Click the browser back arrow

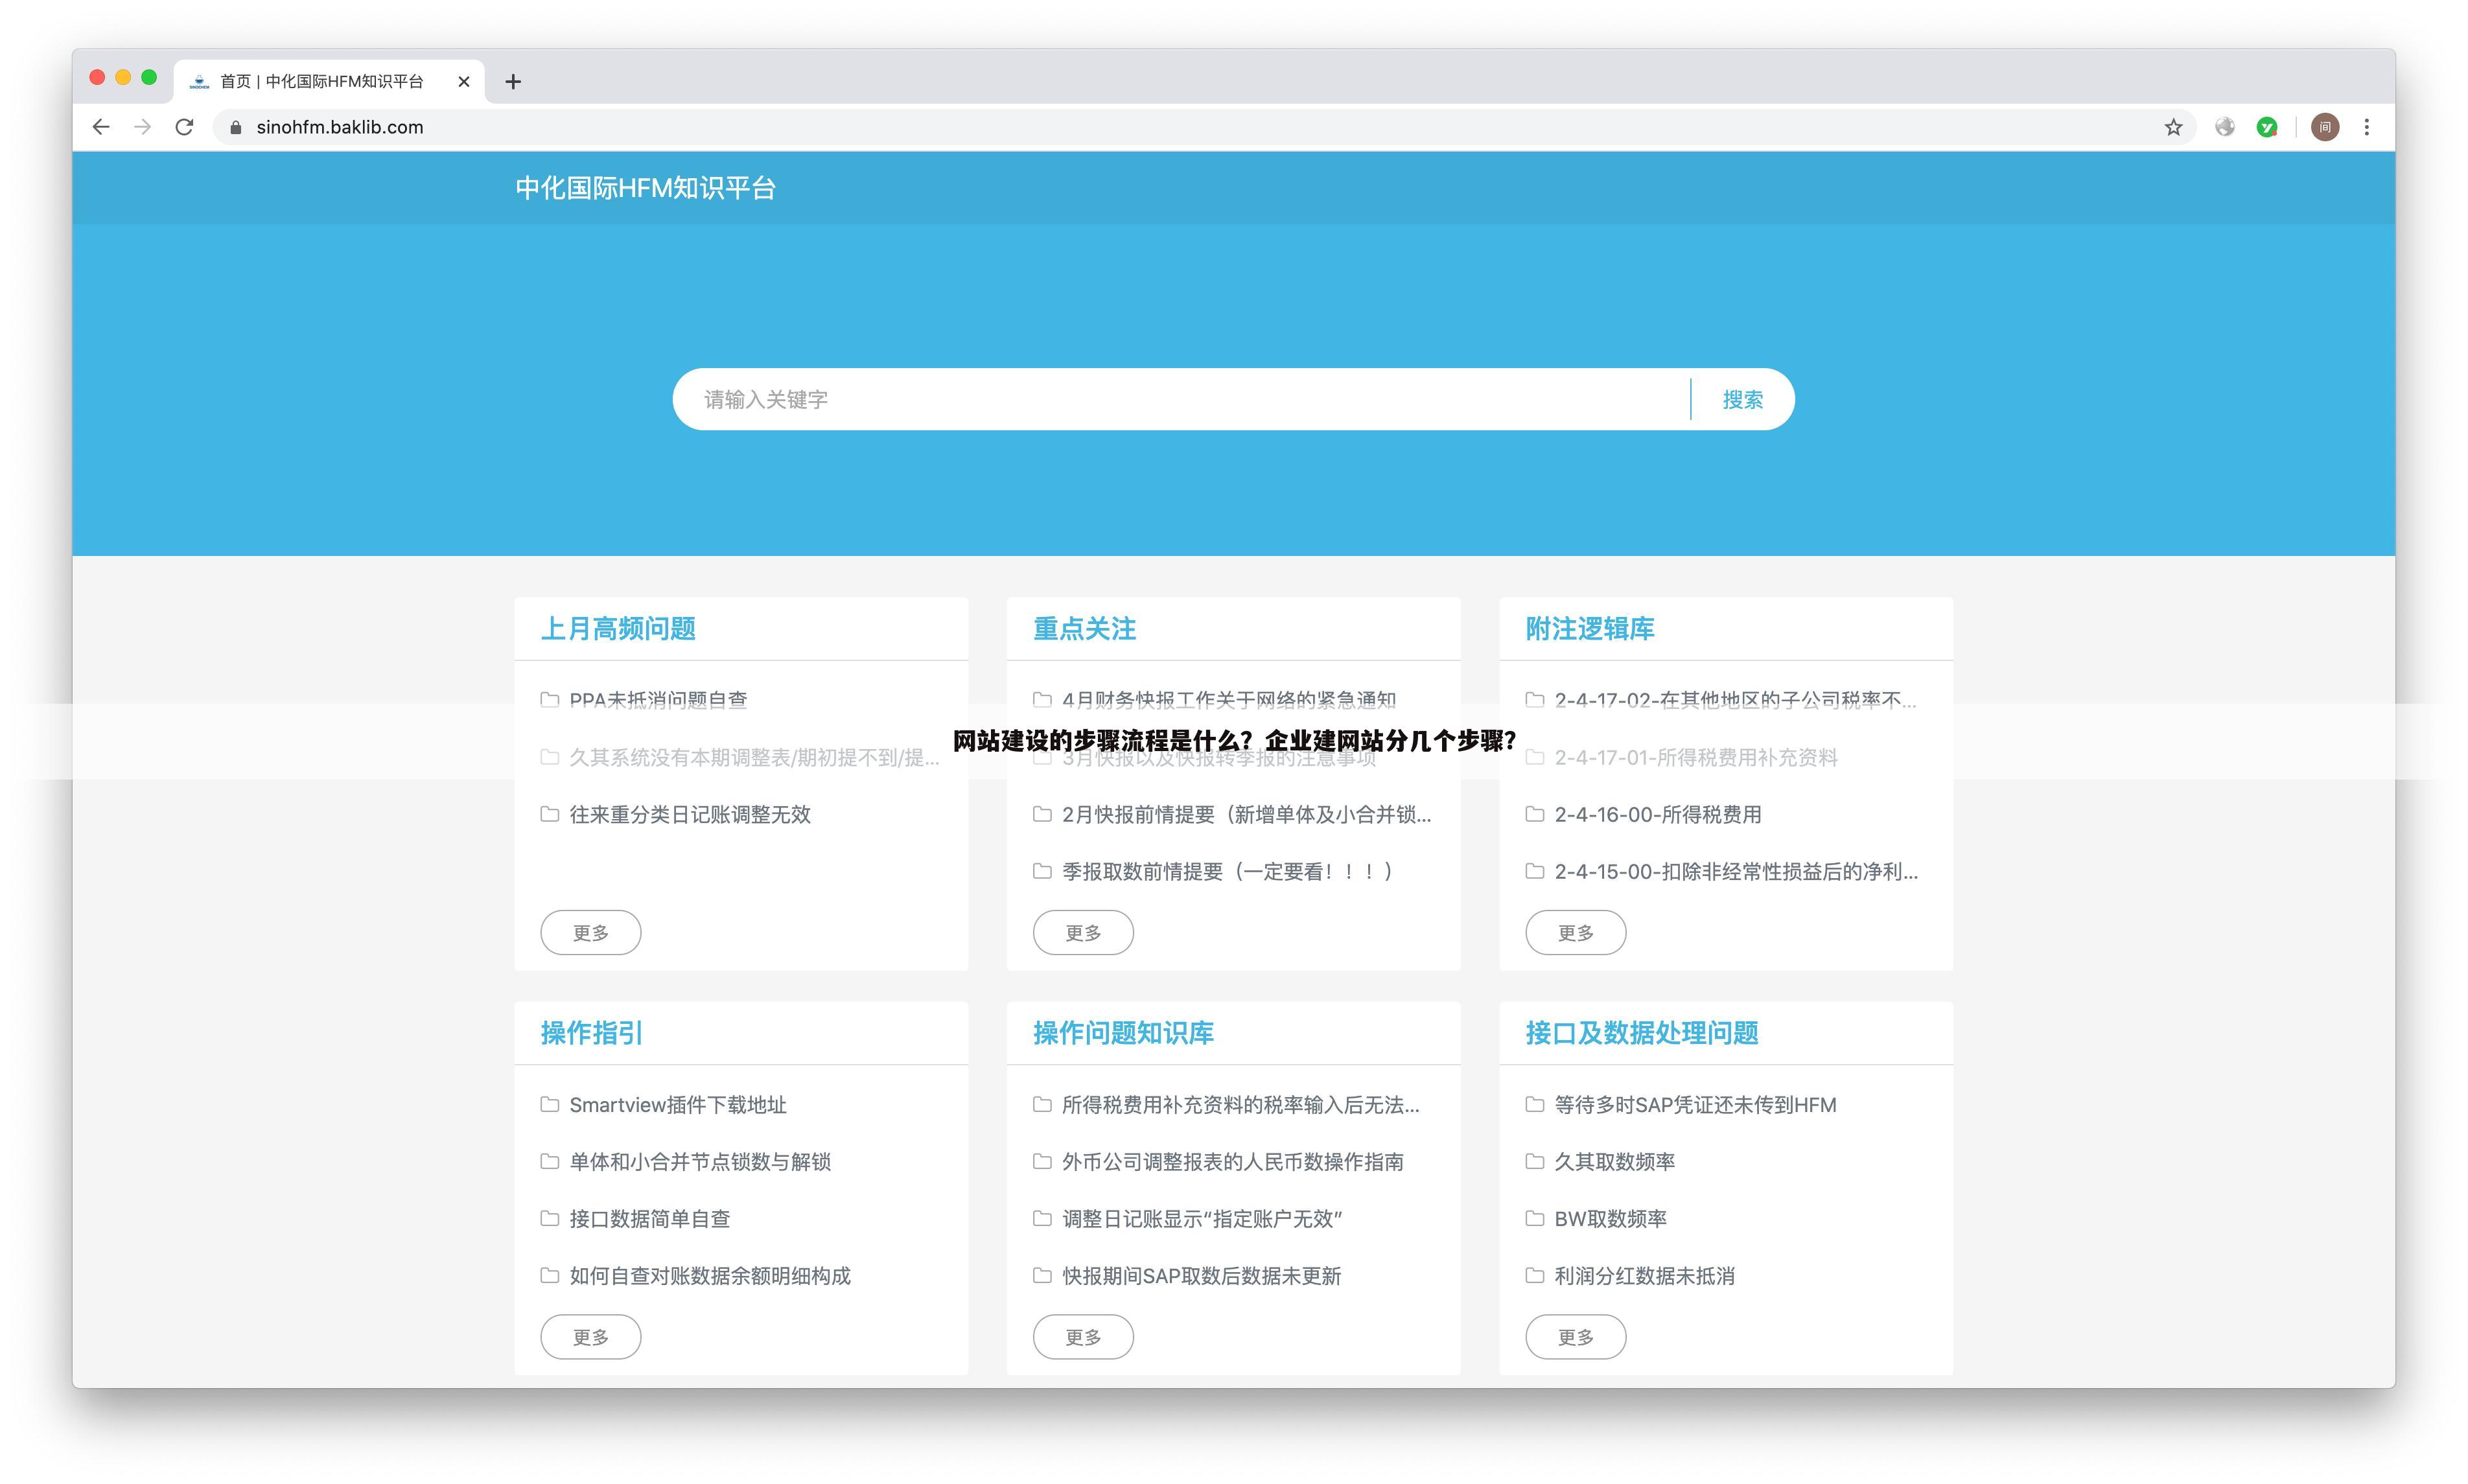coord(101,127)
